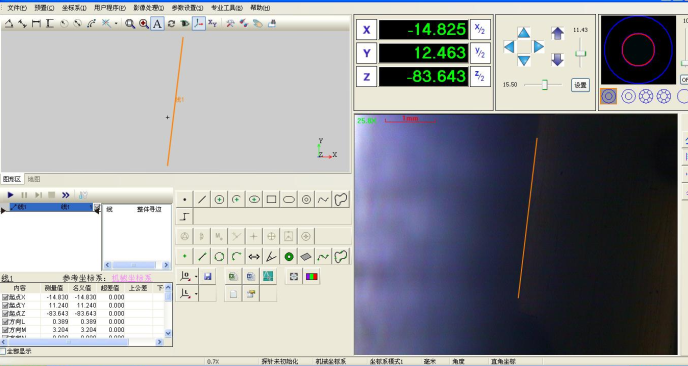The height and width of the screenshot is (366, 688).
Task: Enable the 全部显示 checkbox
Action: click(3, 351)
